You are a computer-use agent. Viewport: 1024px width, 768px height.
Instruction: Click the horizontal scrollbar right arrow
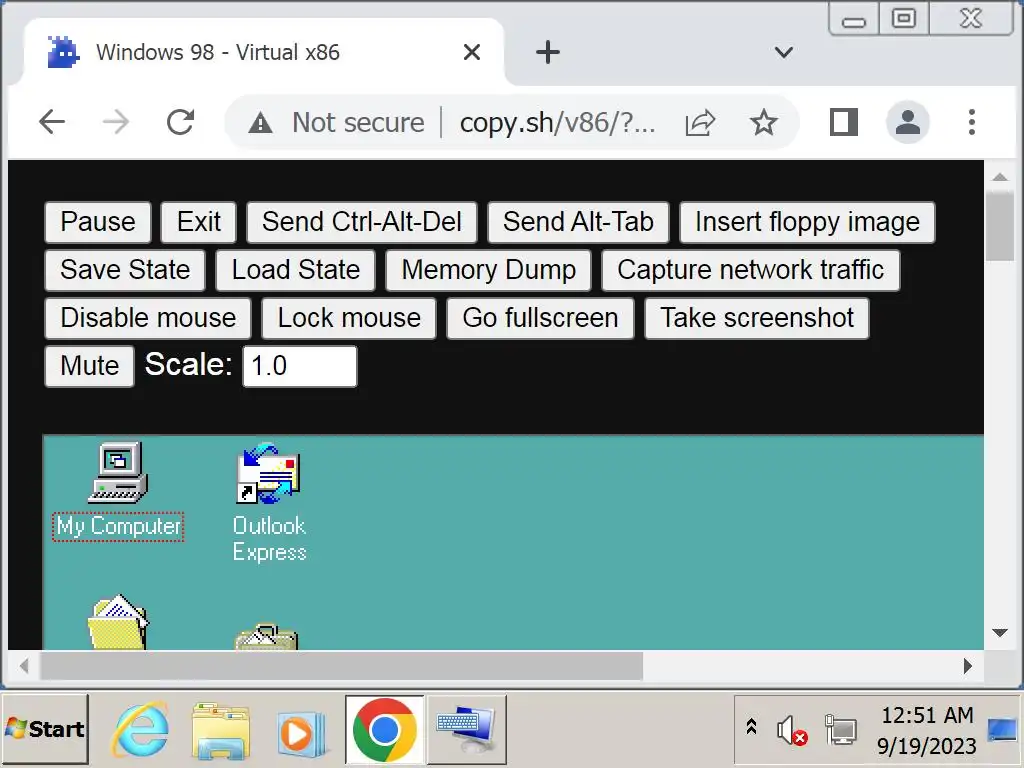click(x=968, y=666)
